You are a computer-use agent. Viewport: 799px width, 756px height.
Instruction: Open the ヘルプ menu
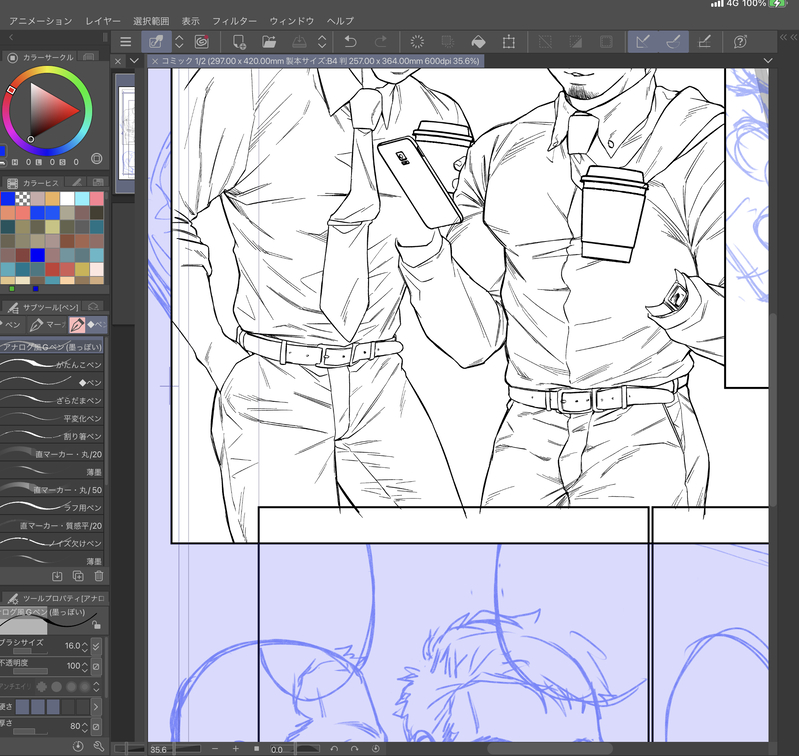(340, 21)
